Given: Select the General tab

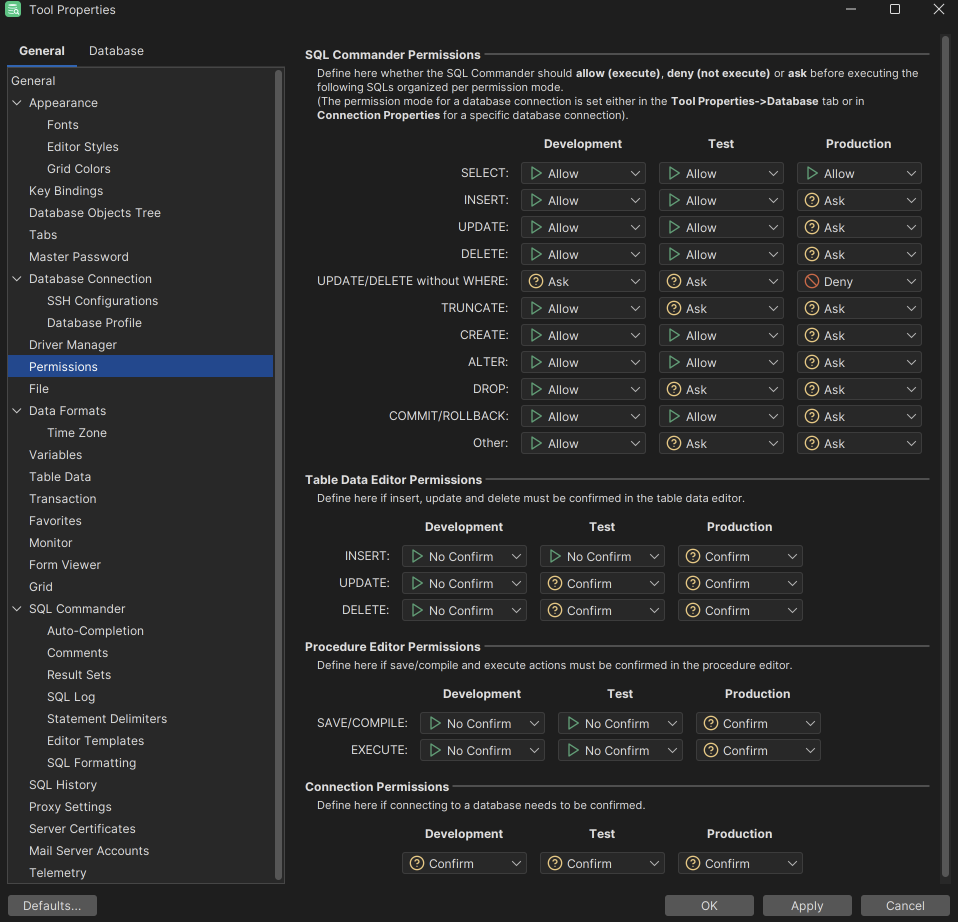Looking at the screenshot, I should 42,51.
